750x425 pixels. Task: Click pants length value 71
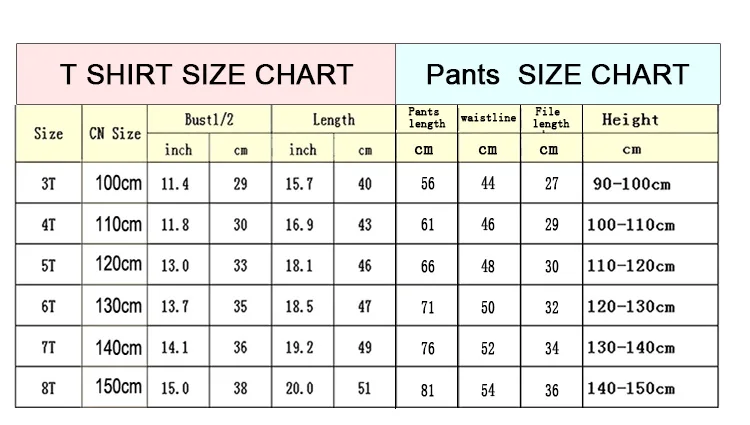coord(427,306)
